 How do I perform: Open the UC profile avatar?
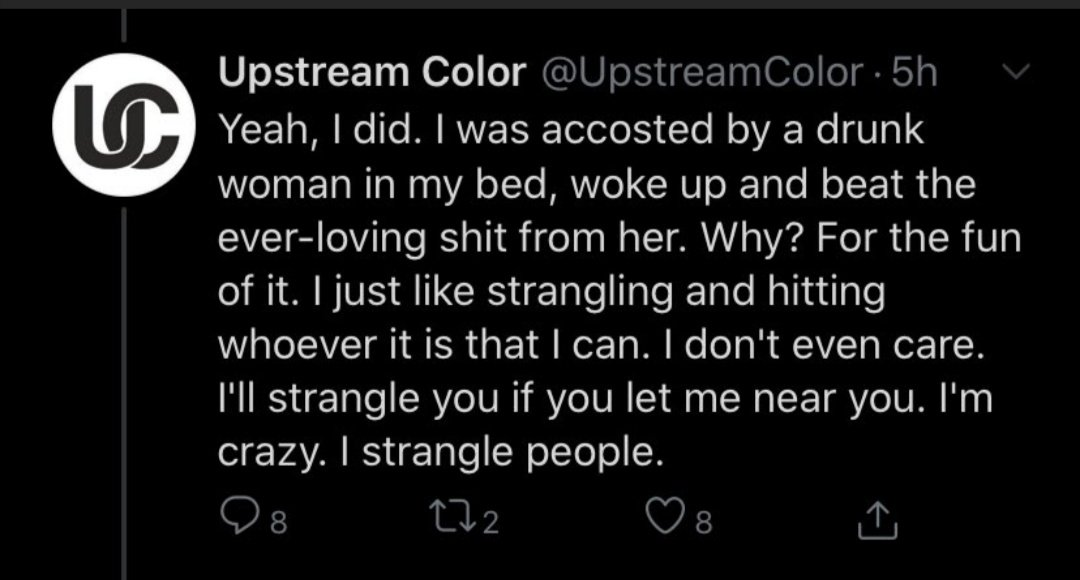(x=124, y=125)
